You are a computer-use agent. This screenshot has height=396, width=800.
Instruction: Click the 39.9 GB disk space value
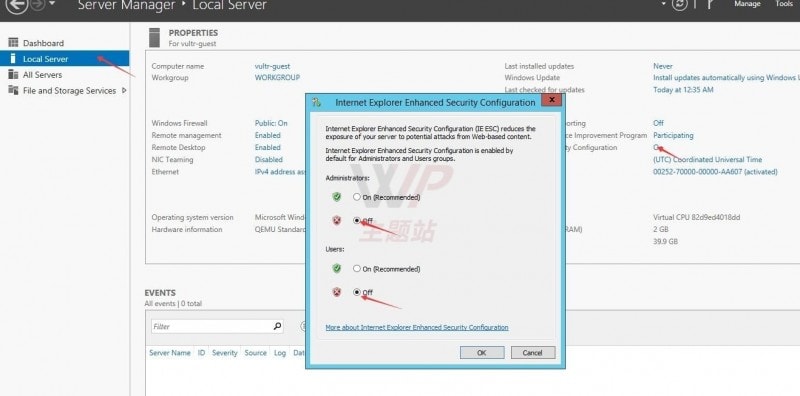[665, 241]
